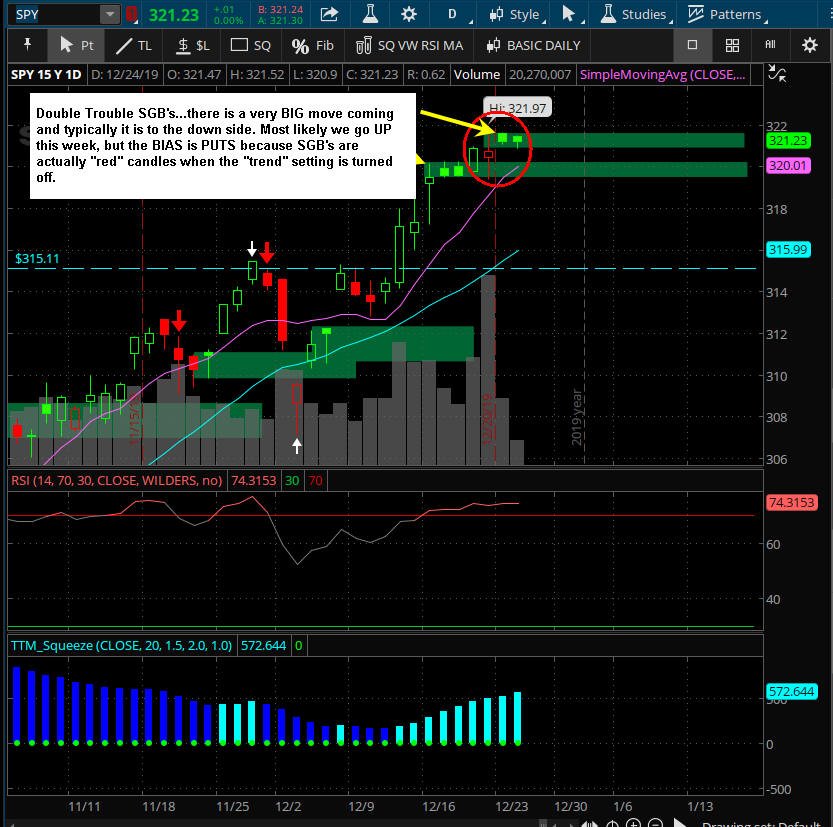The height and width of the screenshot is (827, 833).
Task: Open the Studies menu
Action: coord(635,14)
